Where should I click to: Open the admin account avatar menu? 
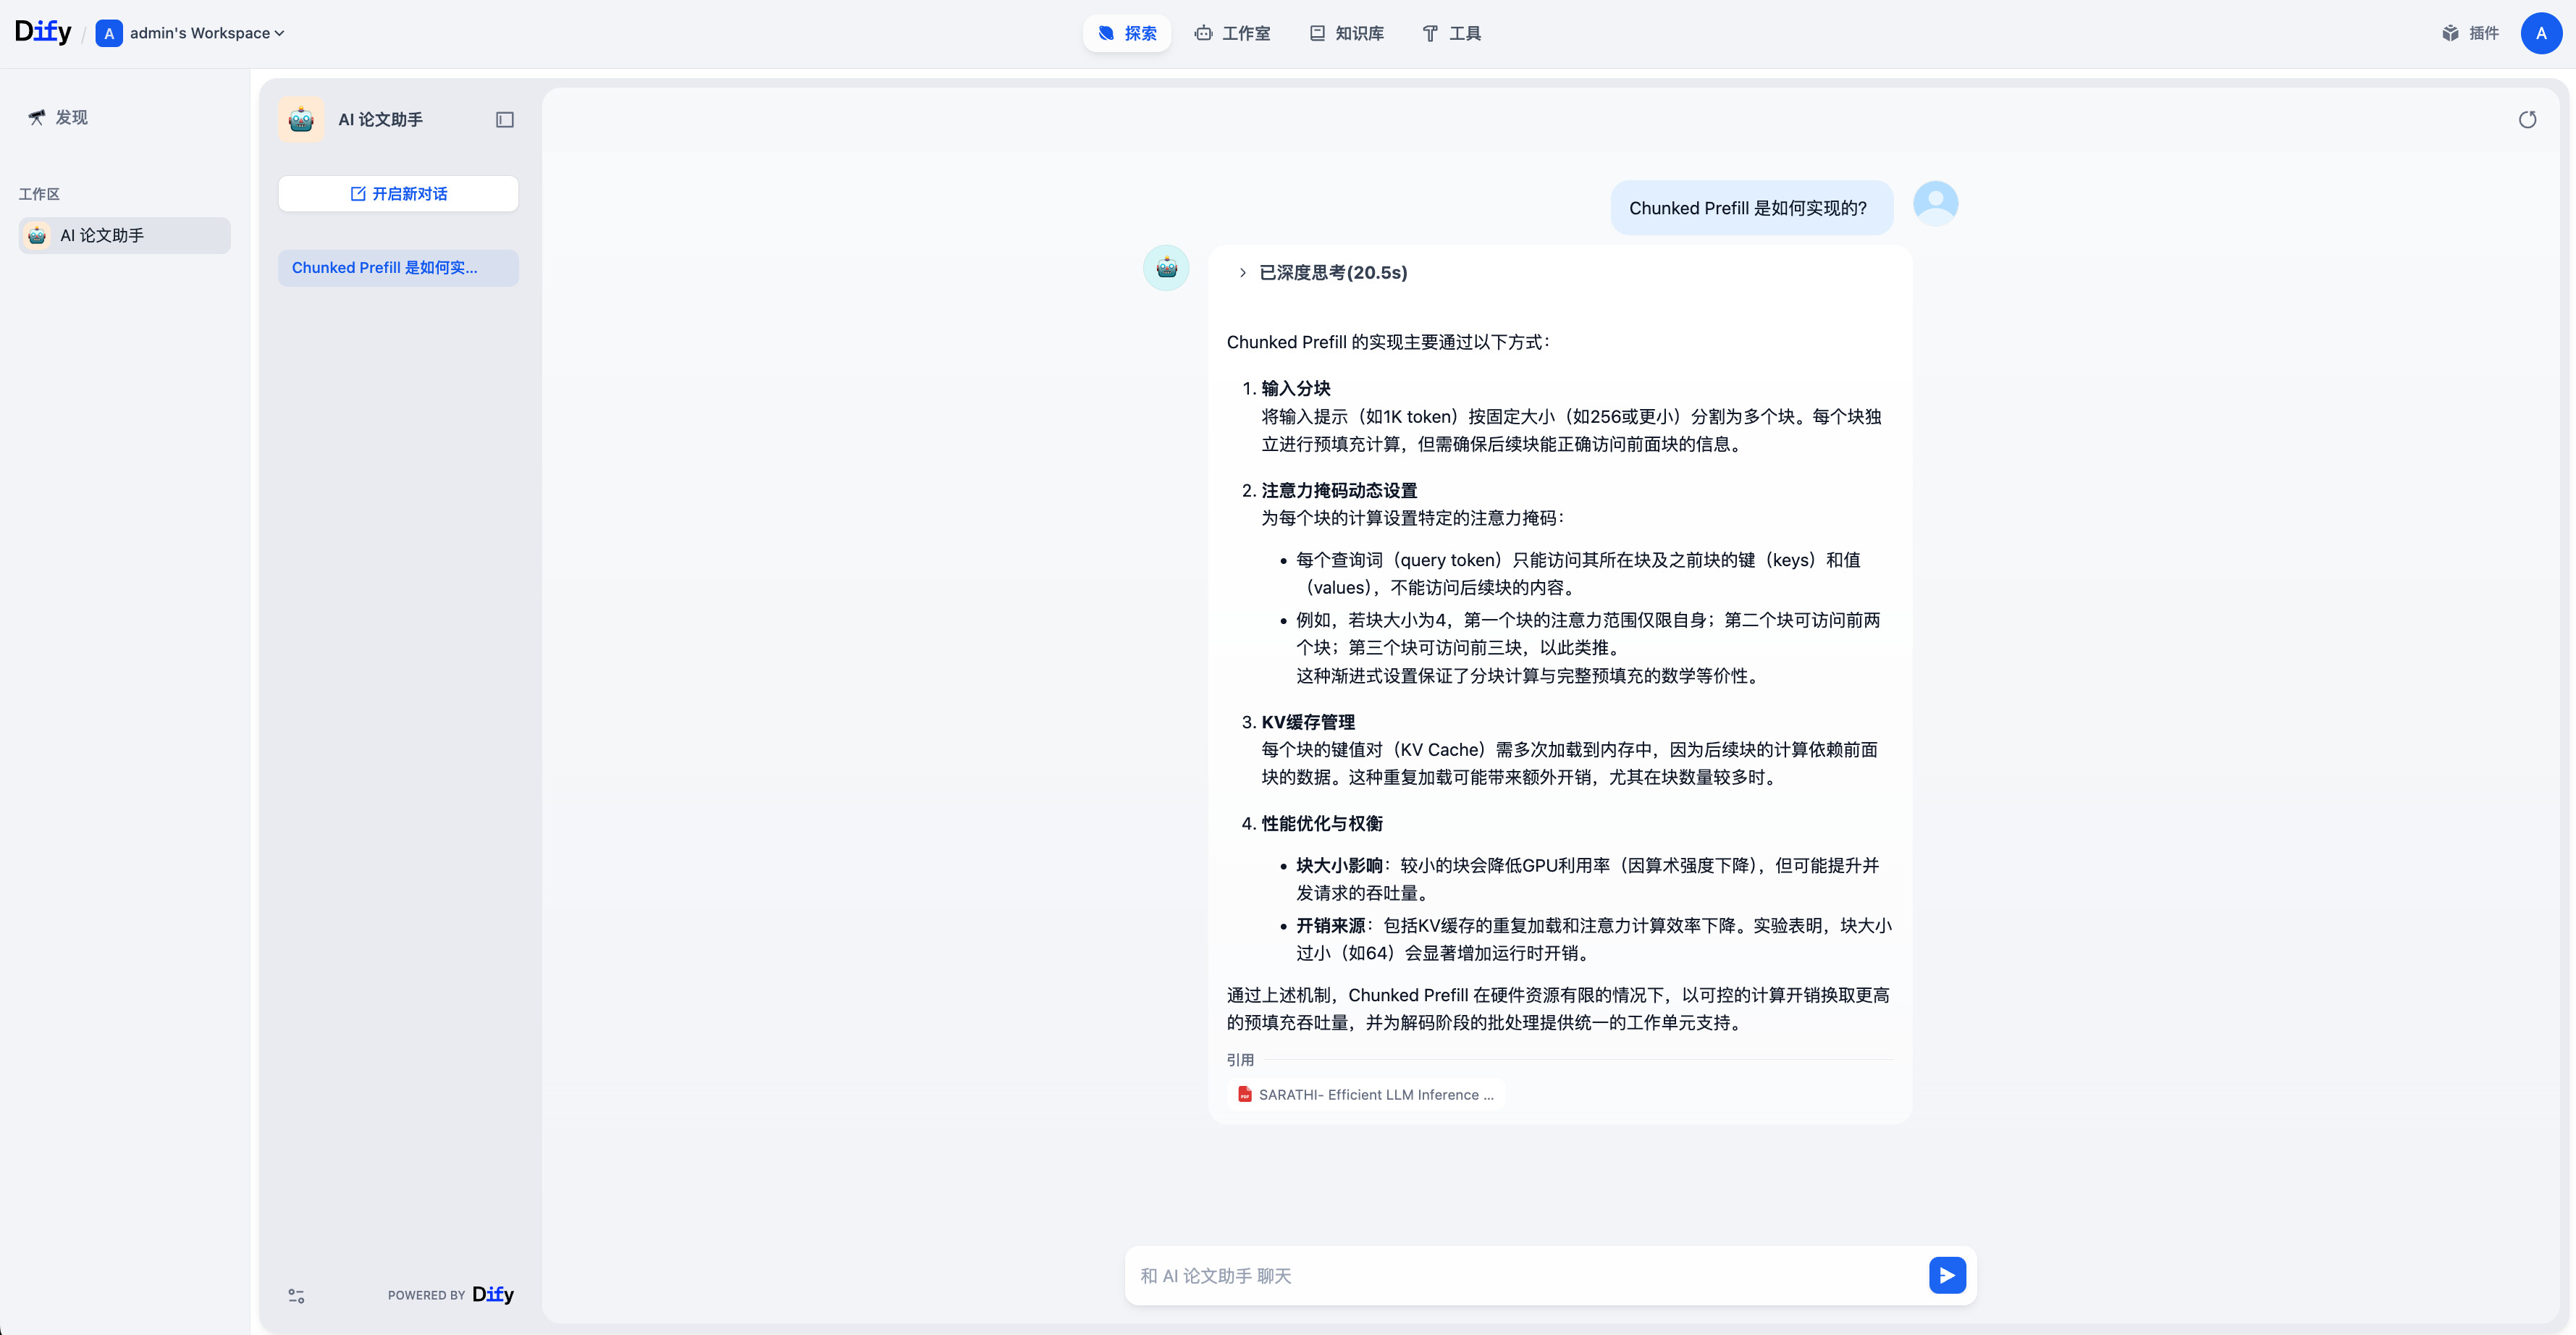(2541, 33)
